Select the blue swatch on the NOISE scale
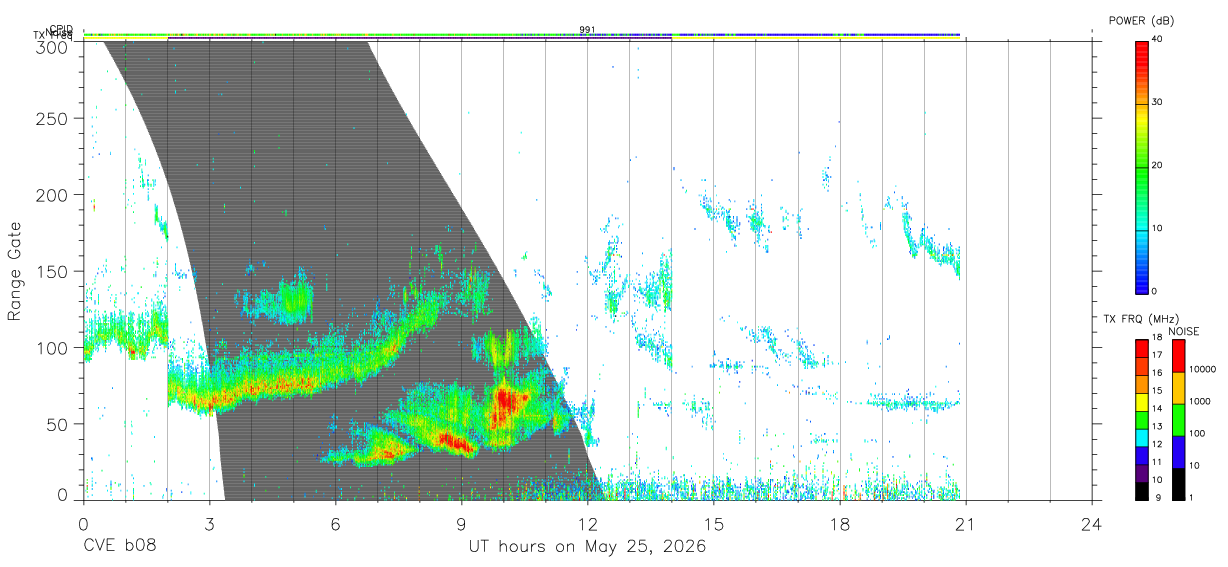This screenshot has width=1228, height=567. click(x=1178, y=452)
